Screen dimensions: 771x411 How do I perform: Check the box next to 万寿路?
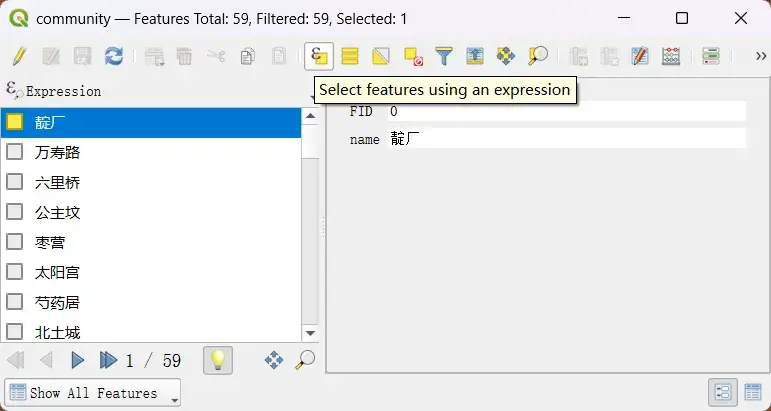tap(15, 152)
